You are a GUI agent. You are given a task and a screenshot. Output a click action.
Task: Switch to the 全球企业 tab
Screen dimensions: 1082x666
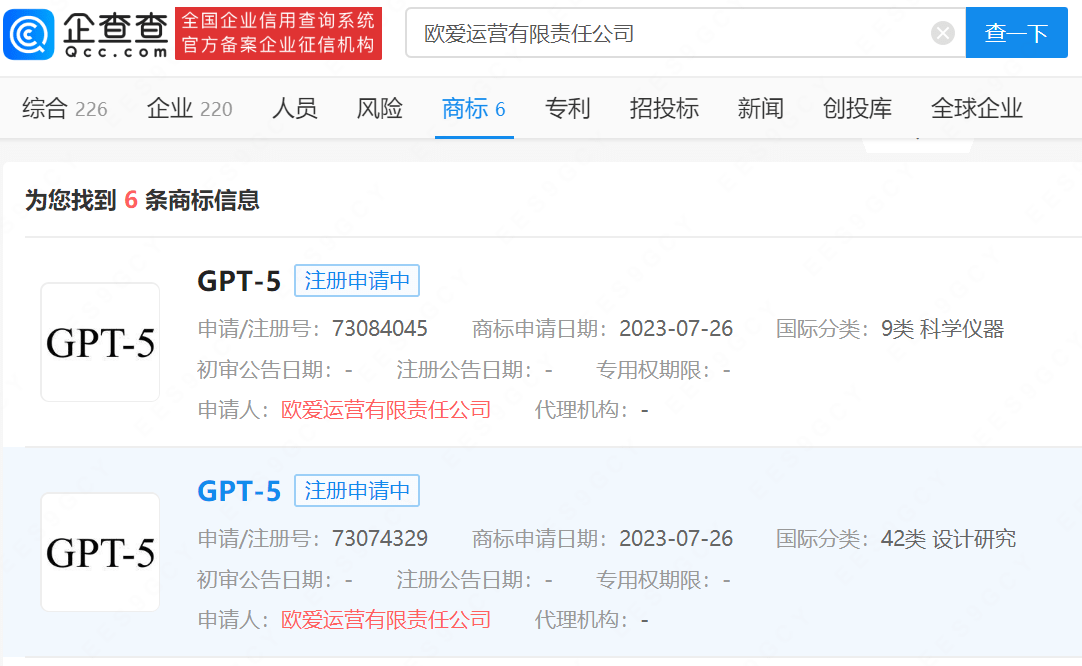click(976, 108)
